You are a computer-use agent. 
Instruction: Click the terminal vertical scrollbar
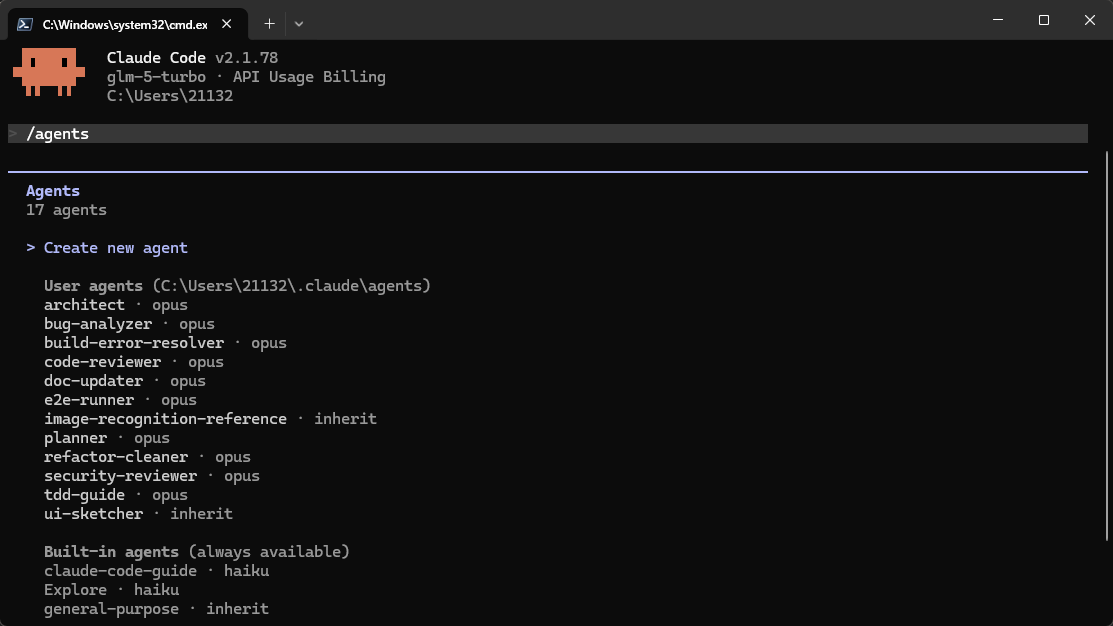pos(1107,346)
